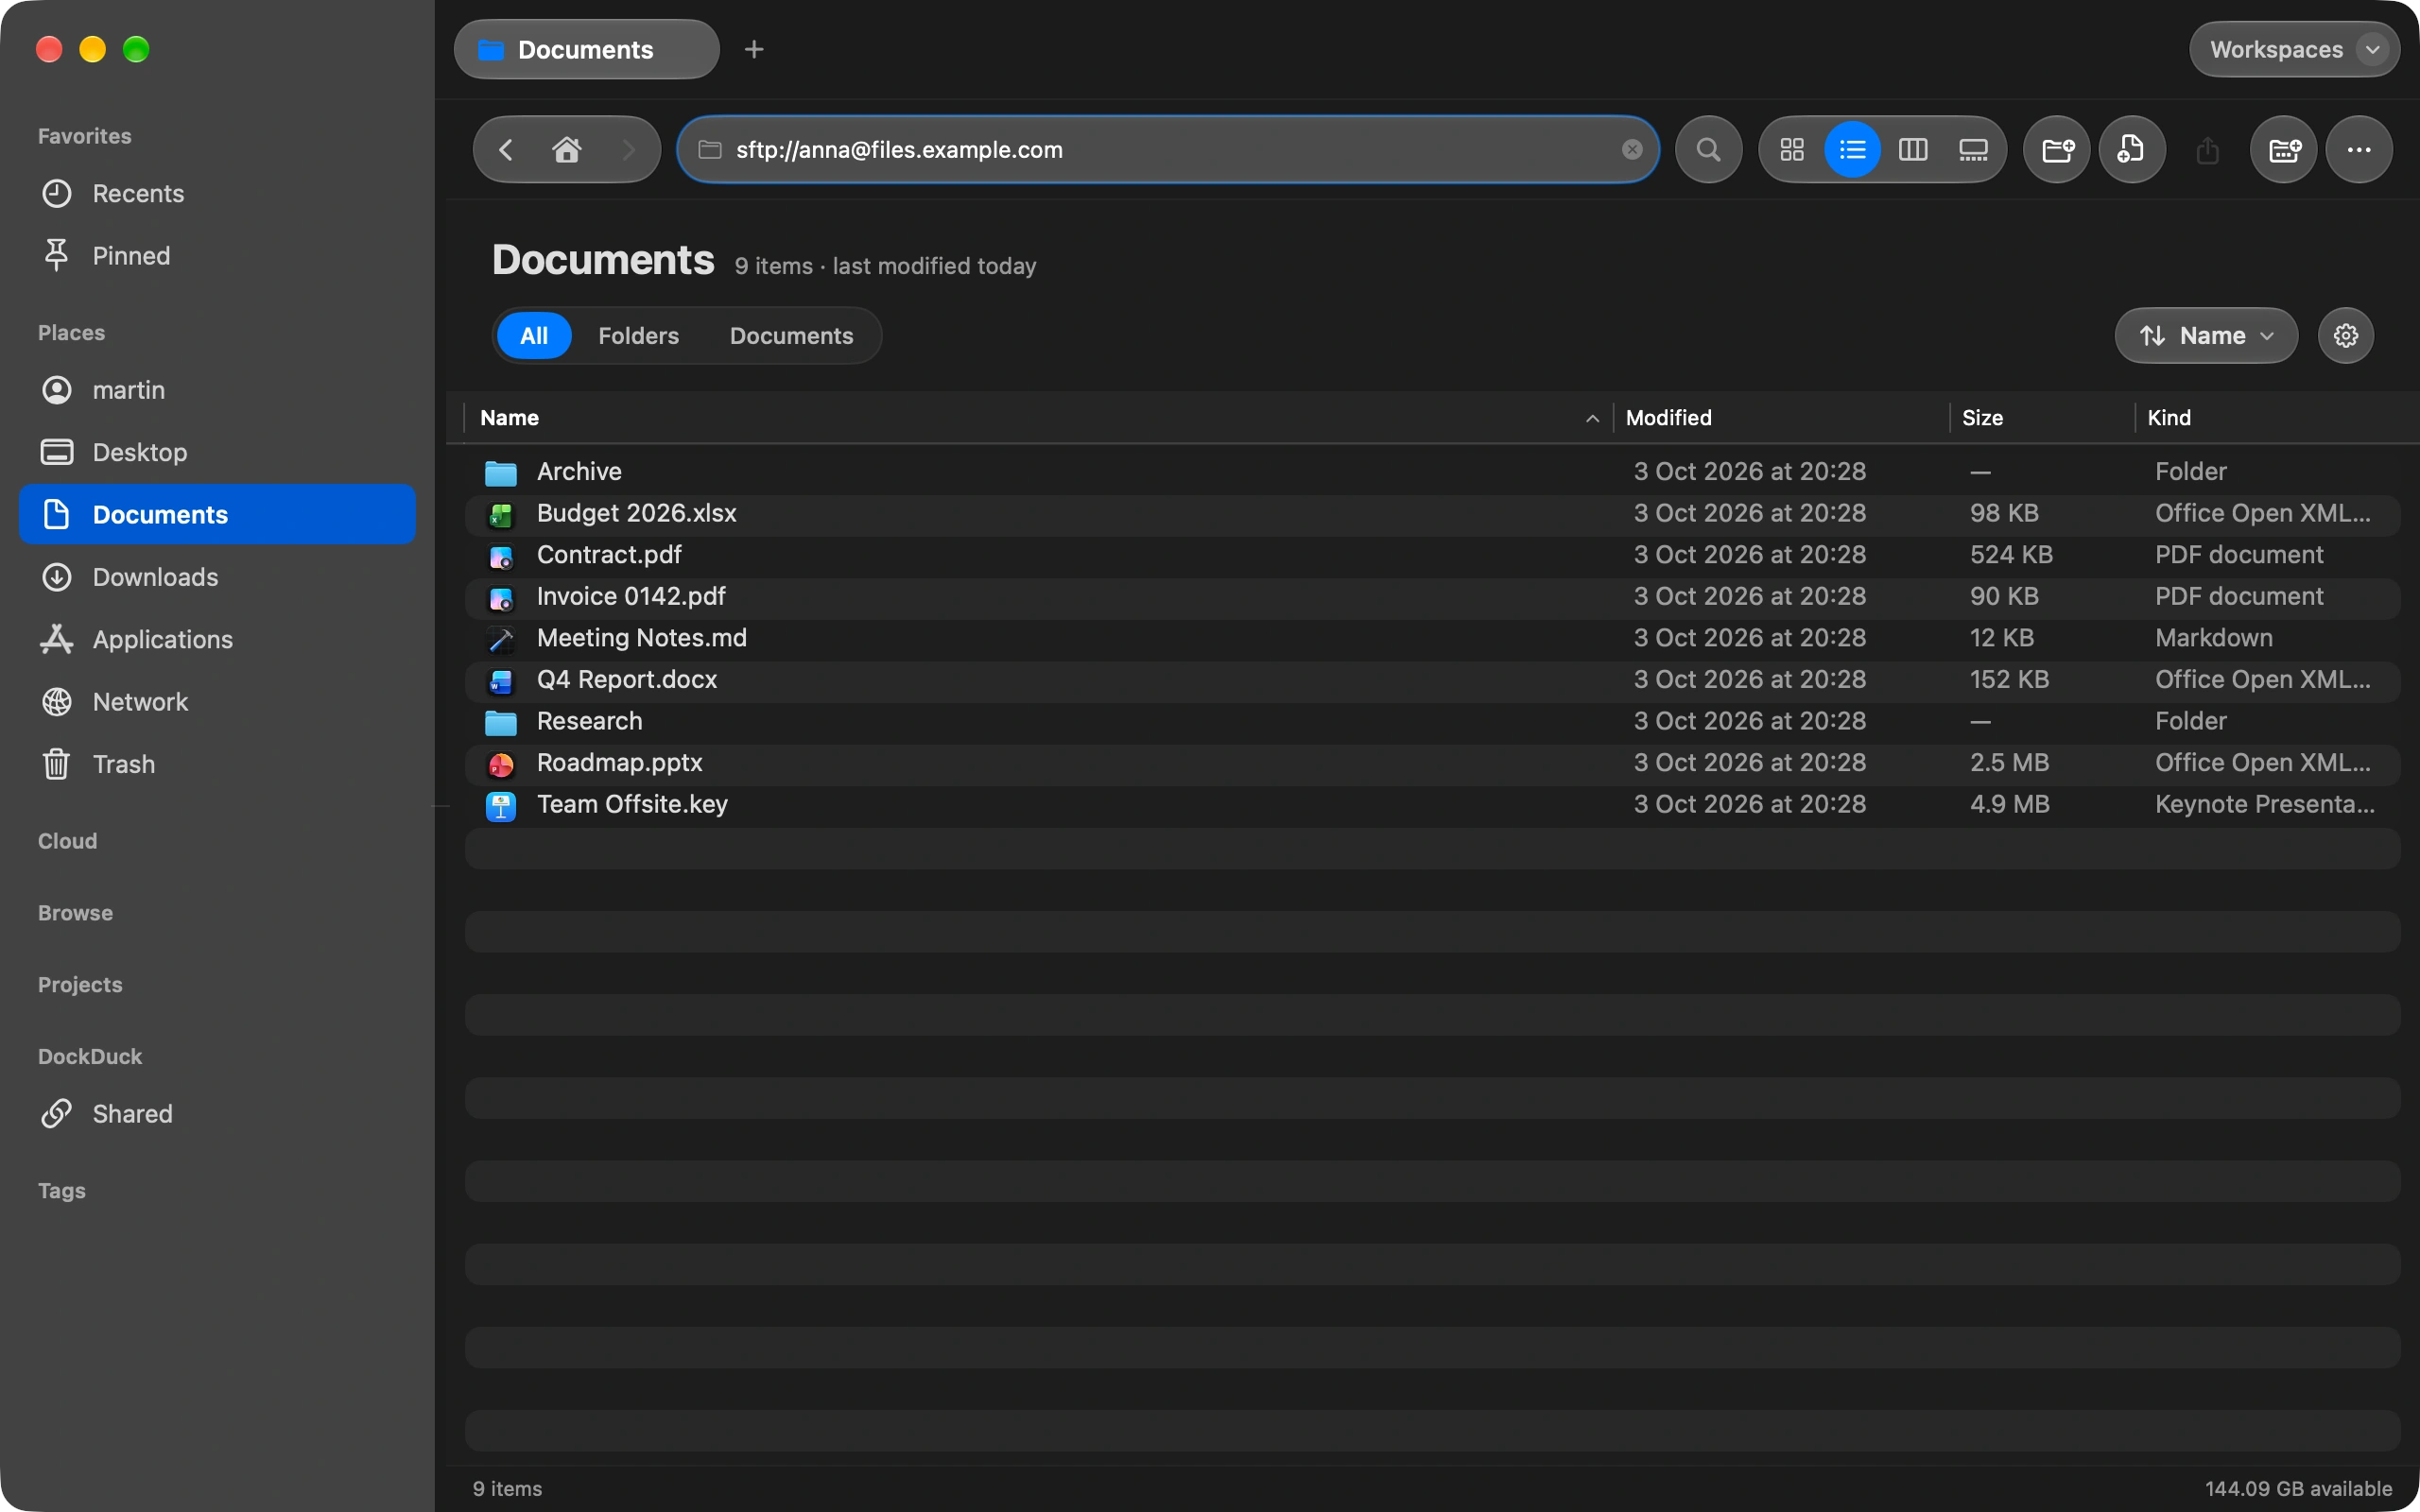This screenshot has width=2420, height=1512.
Task: Select Meeting Notes.md file
Action: (x=1432, y=638)
